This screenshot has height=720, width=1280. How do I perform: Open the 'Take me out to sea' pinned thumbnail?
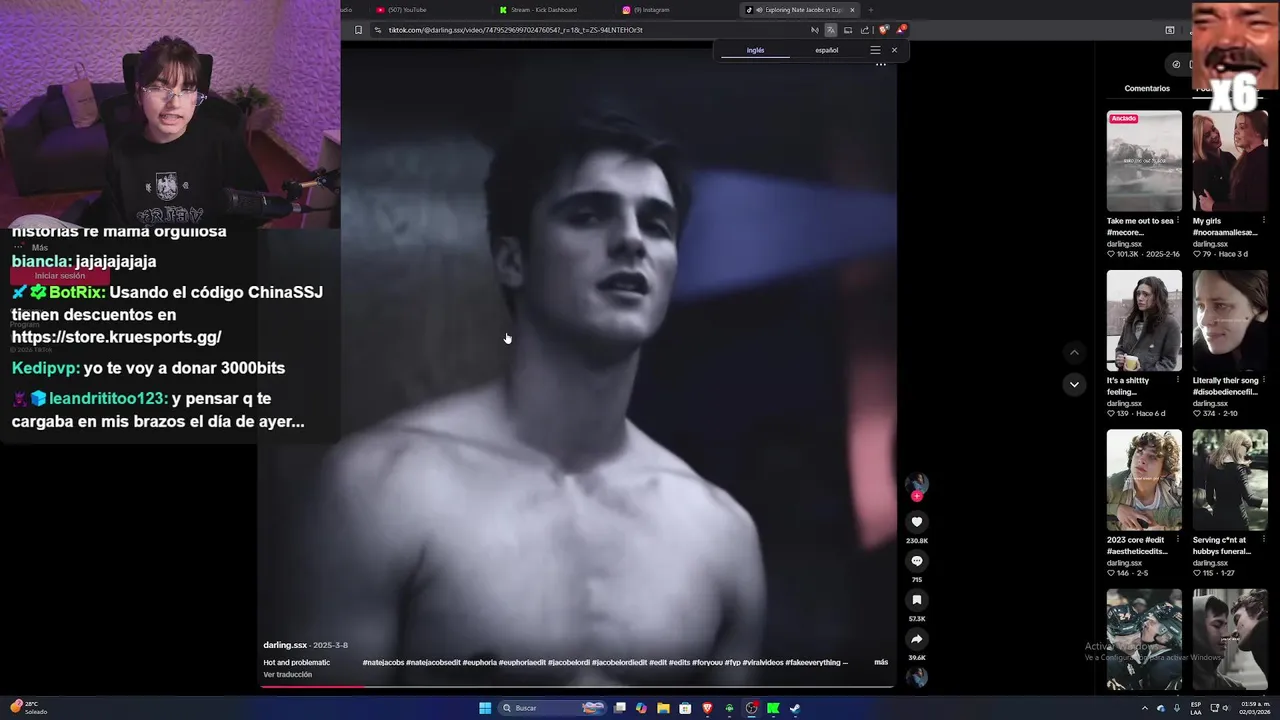click(1144, 161)
